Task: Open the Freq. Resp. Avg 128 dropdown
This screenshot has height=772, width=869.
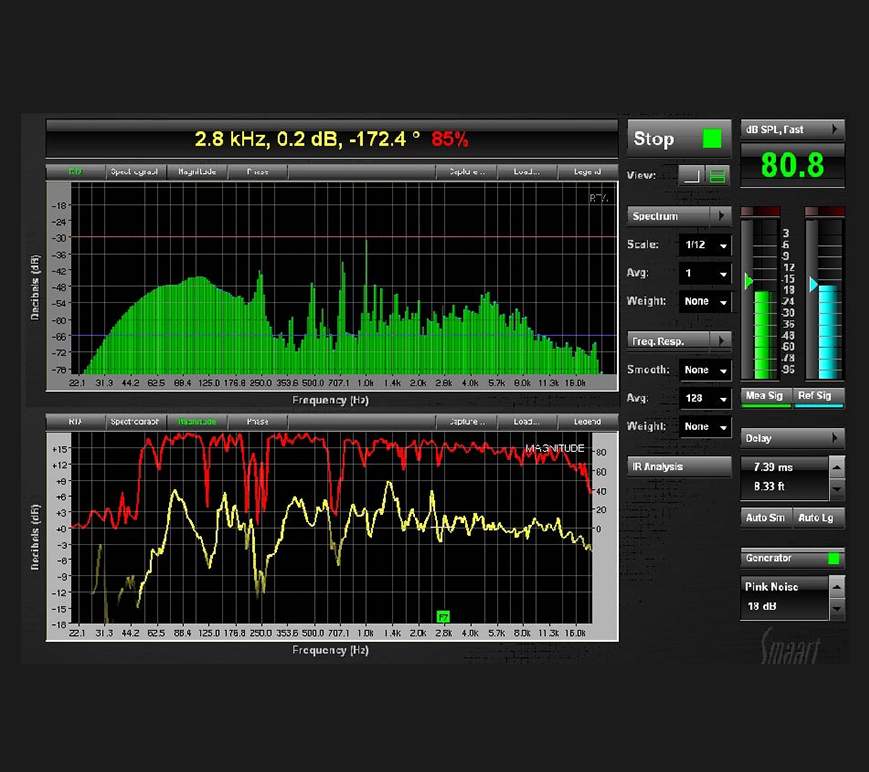Action: click(705, 398)
